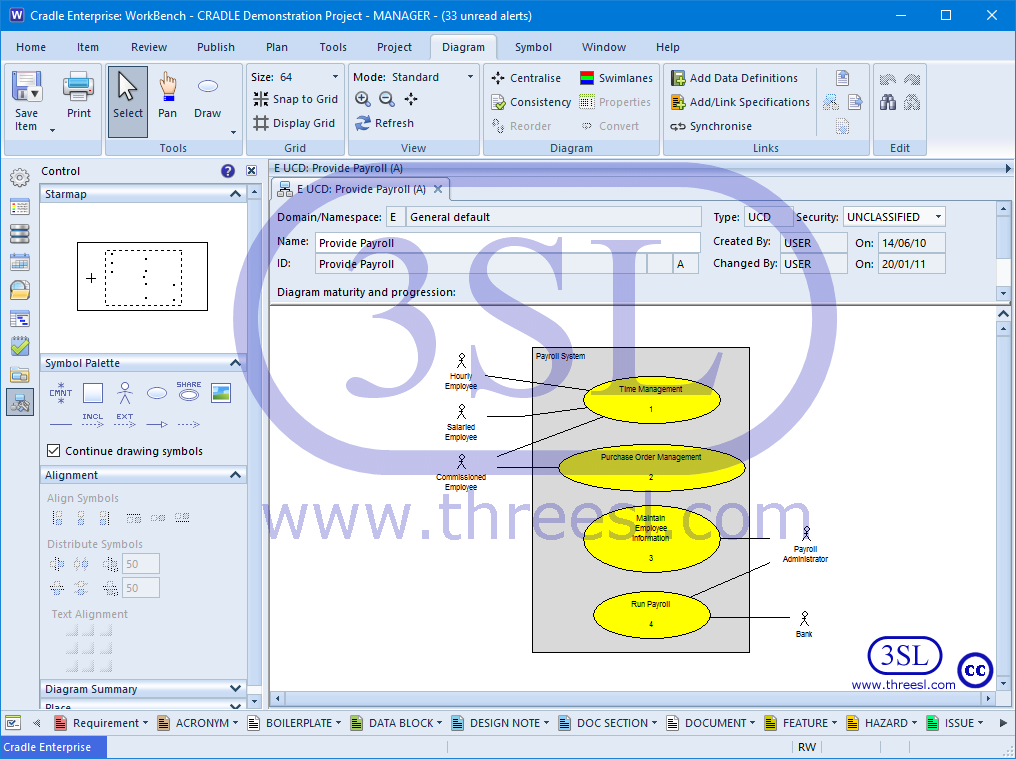Select the Time Management use case
This screenshot has width=1016, height=759.
651,399
